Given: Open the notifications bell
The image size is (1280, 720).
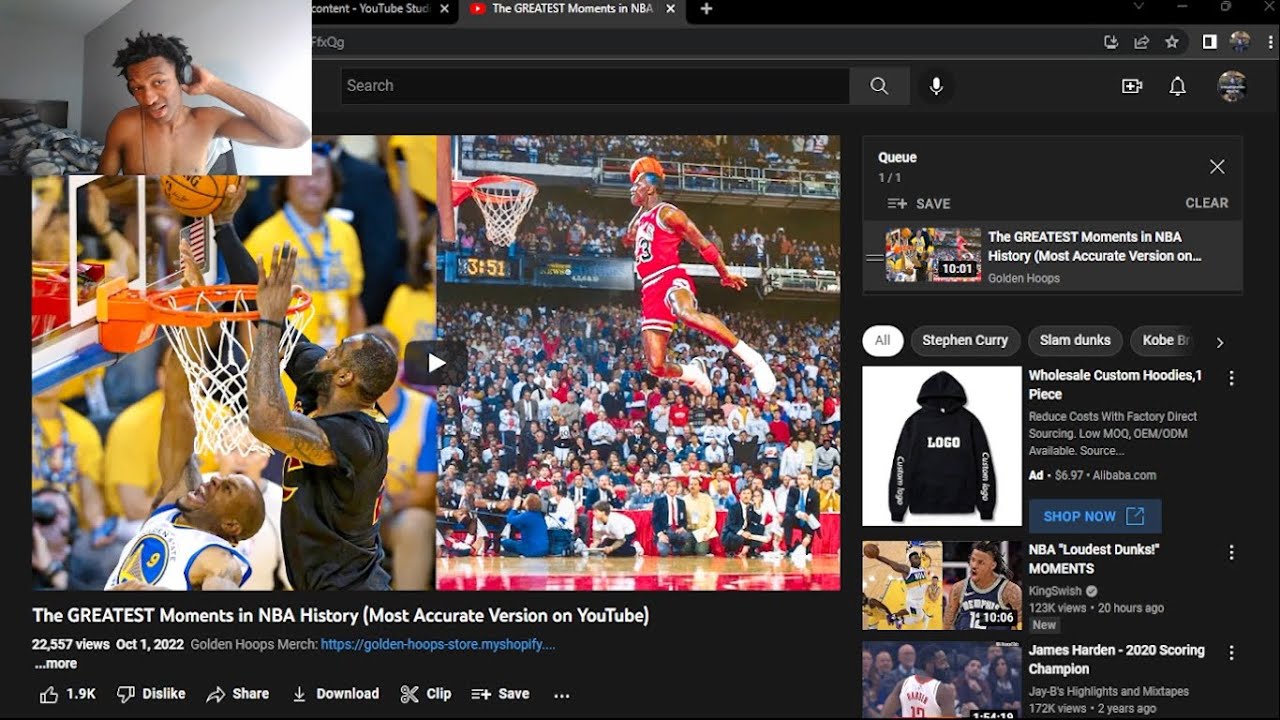Looking at the screenshot, I should pos(1178,86).
